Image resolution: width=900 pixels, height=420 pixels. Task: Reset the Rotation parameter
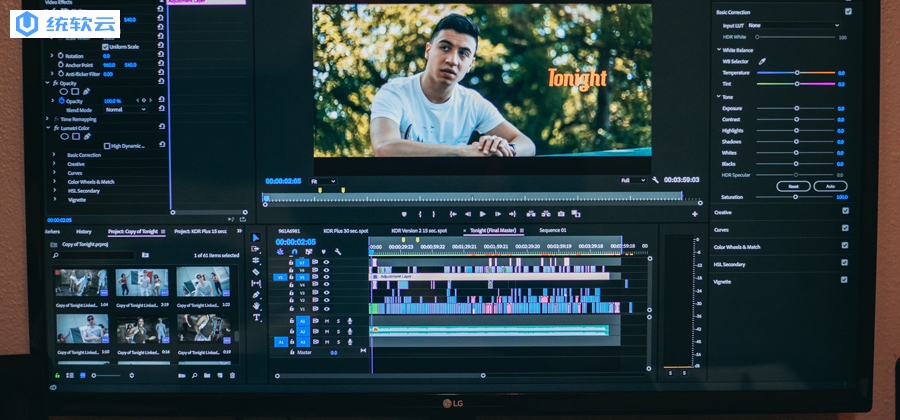click(x=161, y=56)
